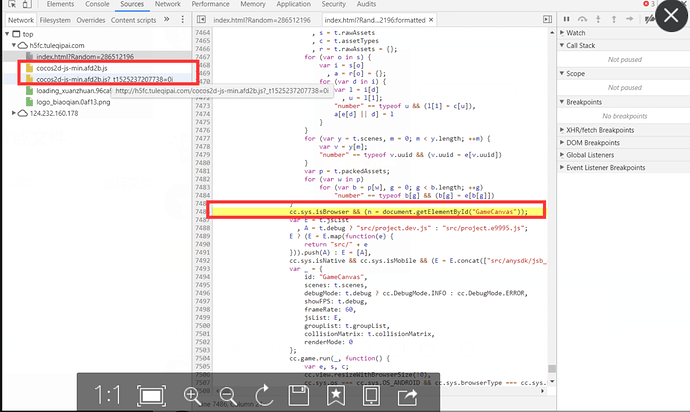
Task: Click the horizontal scrollbar right arrow
Action: coord(542,391)
